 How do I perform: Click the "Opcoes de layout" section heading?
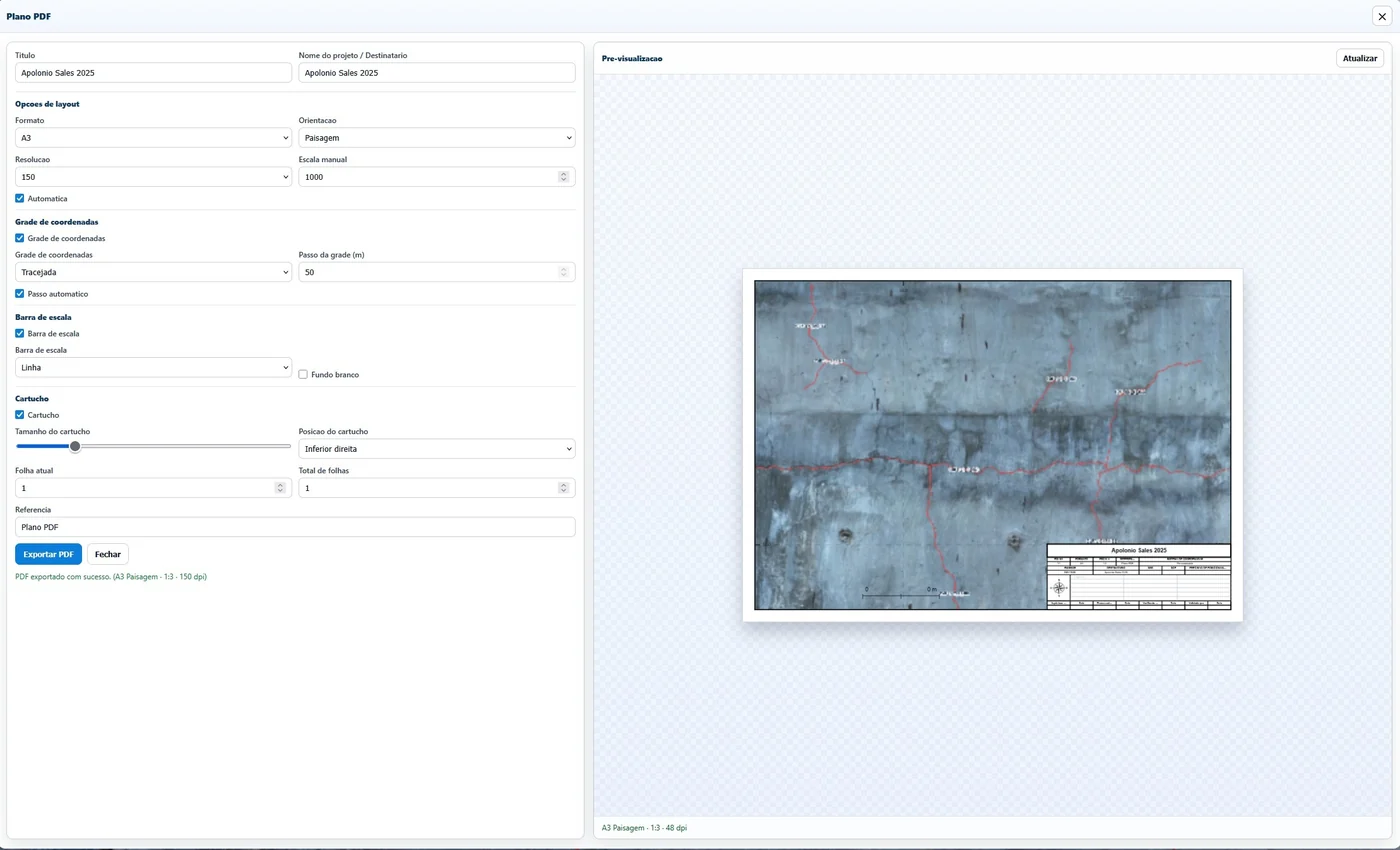[47, 104]
